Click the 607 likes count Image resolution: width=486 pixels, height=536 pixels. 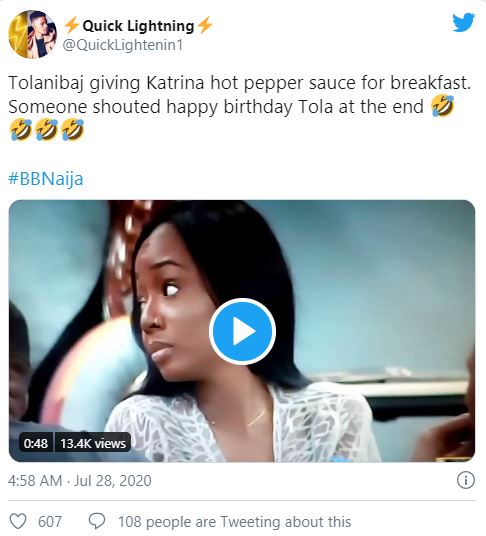50,522
